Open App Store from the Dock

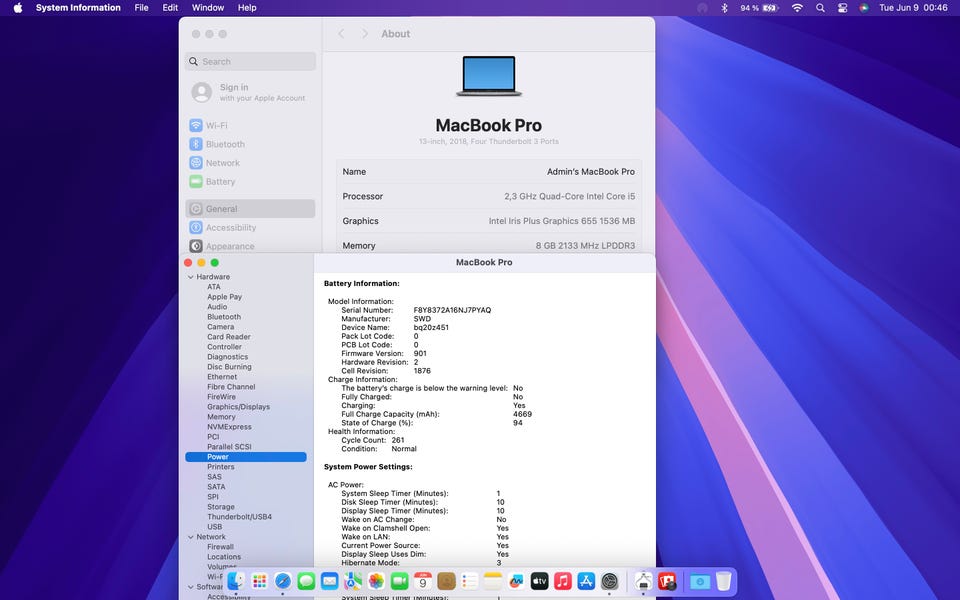click(x=586, y=581)
